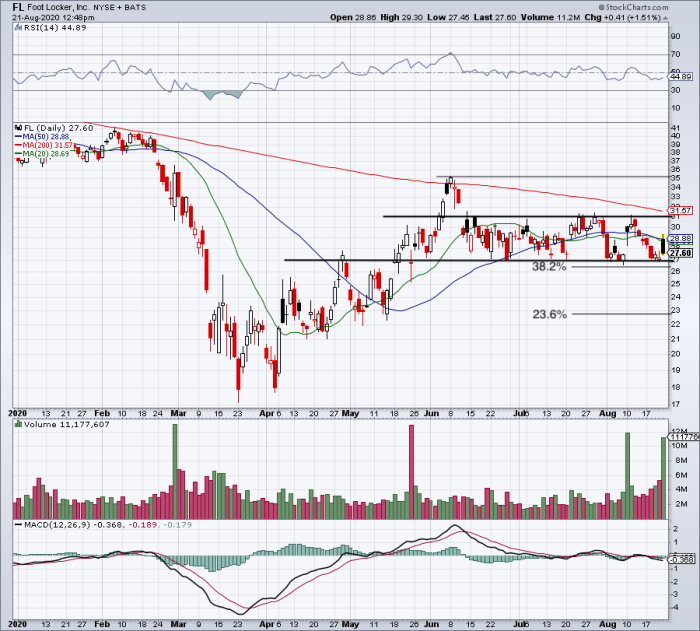700x631 pixels.
Task: Click the tall red late-May volume spike bar
Action: [x=411, y=472]
